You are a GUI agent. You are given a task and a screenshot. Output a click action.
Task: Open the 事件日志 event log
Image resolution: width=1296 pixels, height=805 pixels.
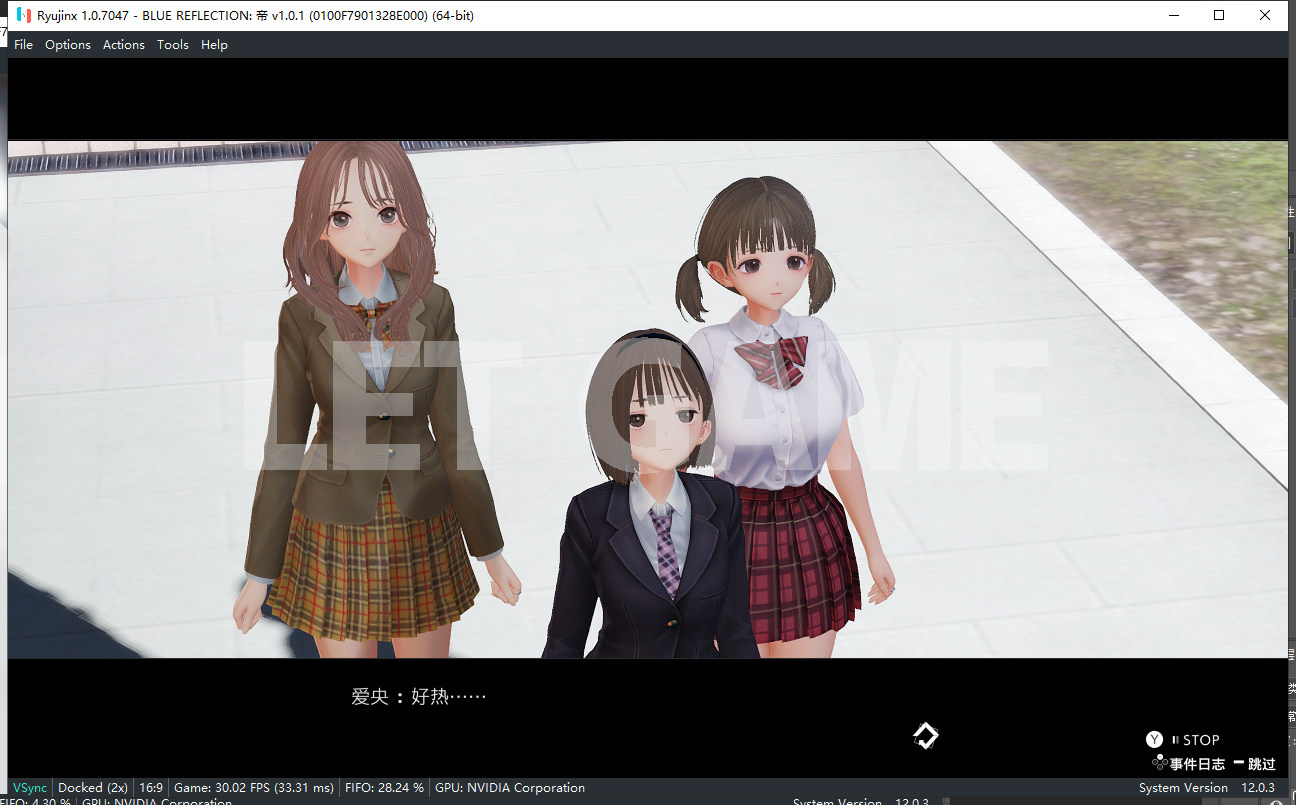tap(1197, 764)
